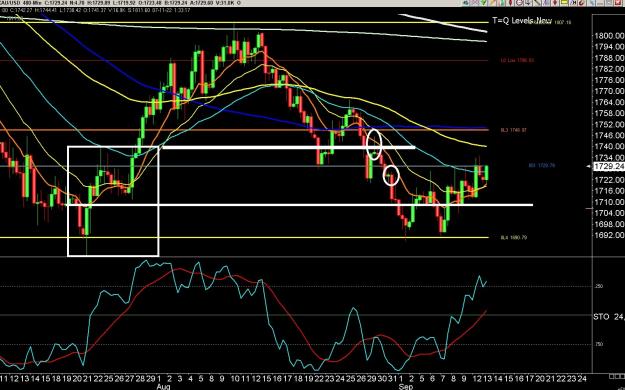This screenshot has width=625, height=390.
Task: Click the BL3 1749.97 level label
Action: pos(514,130)
